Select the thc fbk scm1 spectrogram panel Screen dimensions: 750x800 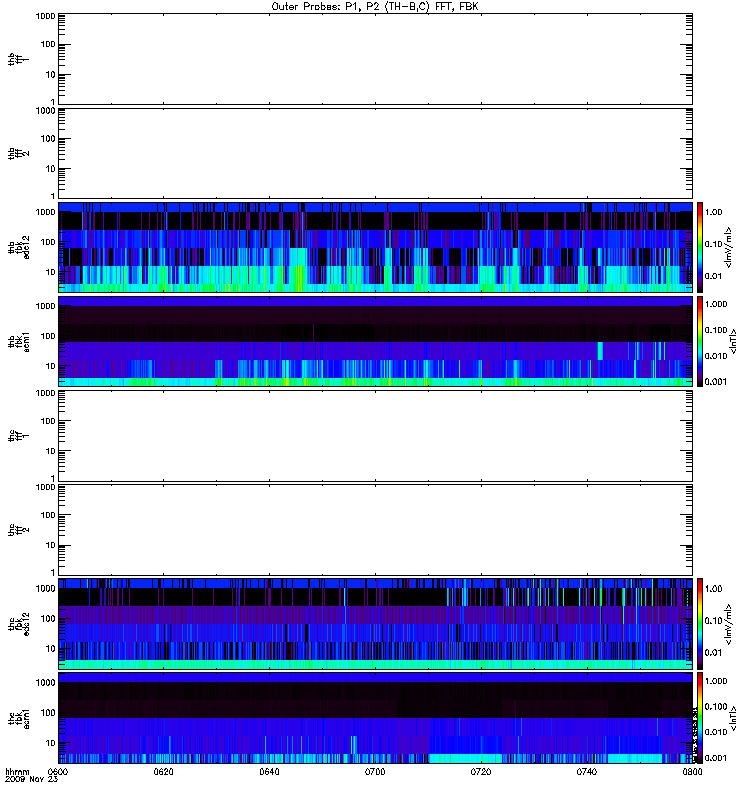click(376, 718)
